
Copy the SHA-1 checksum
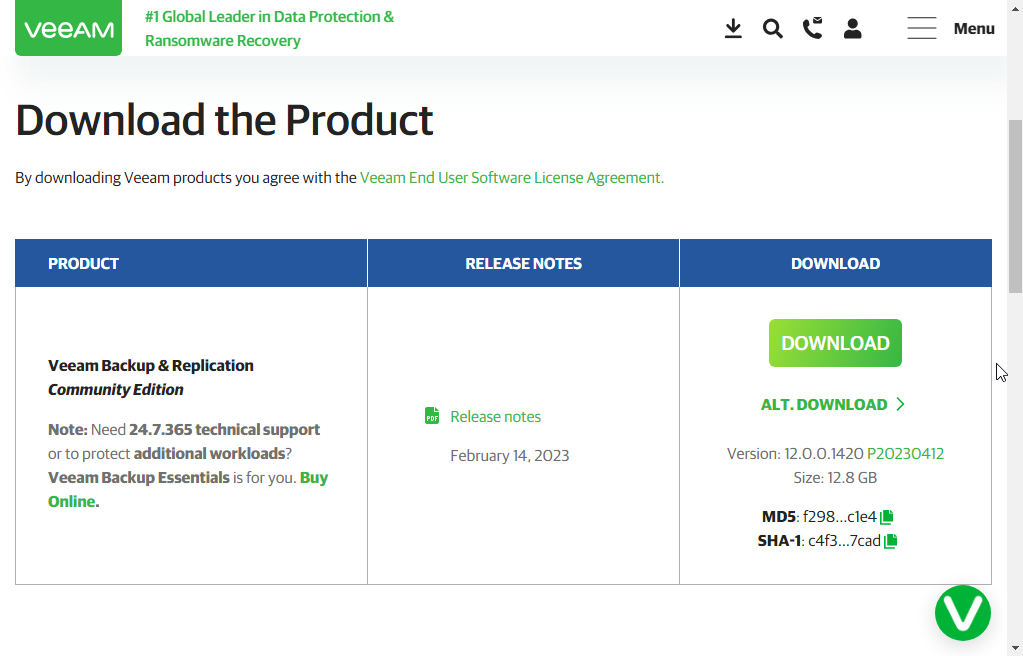coord(891,541)
